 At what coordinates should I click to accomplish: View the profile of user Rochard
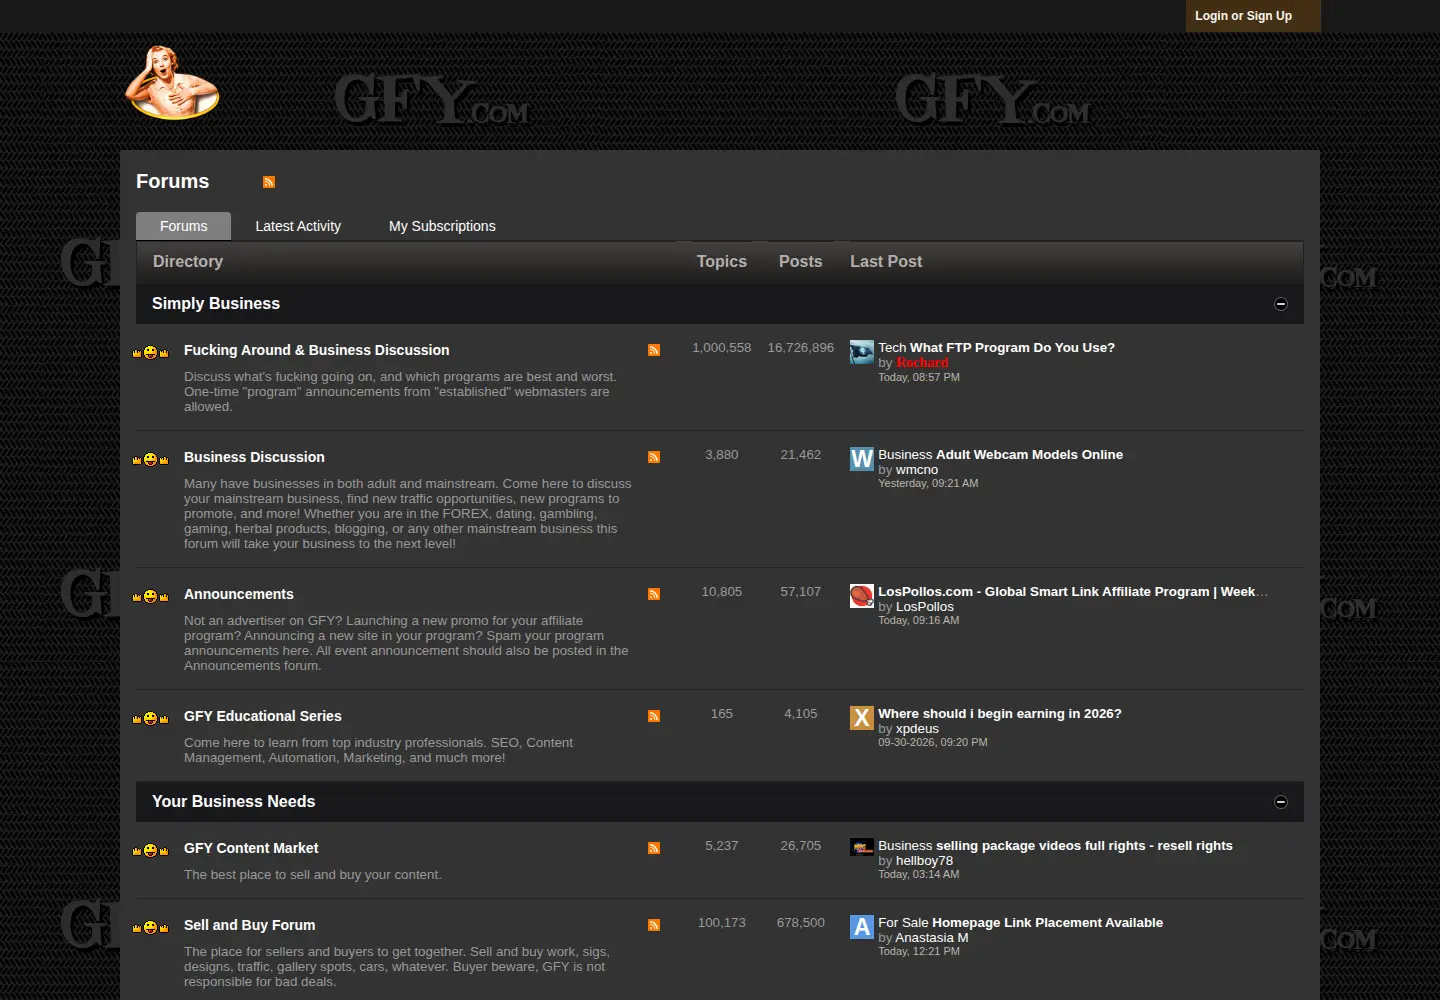point(922,363)
